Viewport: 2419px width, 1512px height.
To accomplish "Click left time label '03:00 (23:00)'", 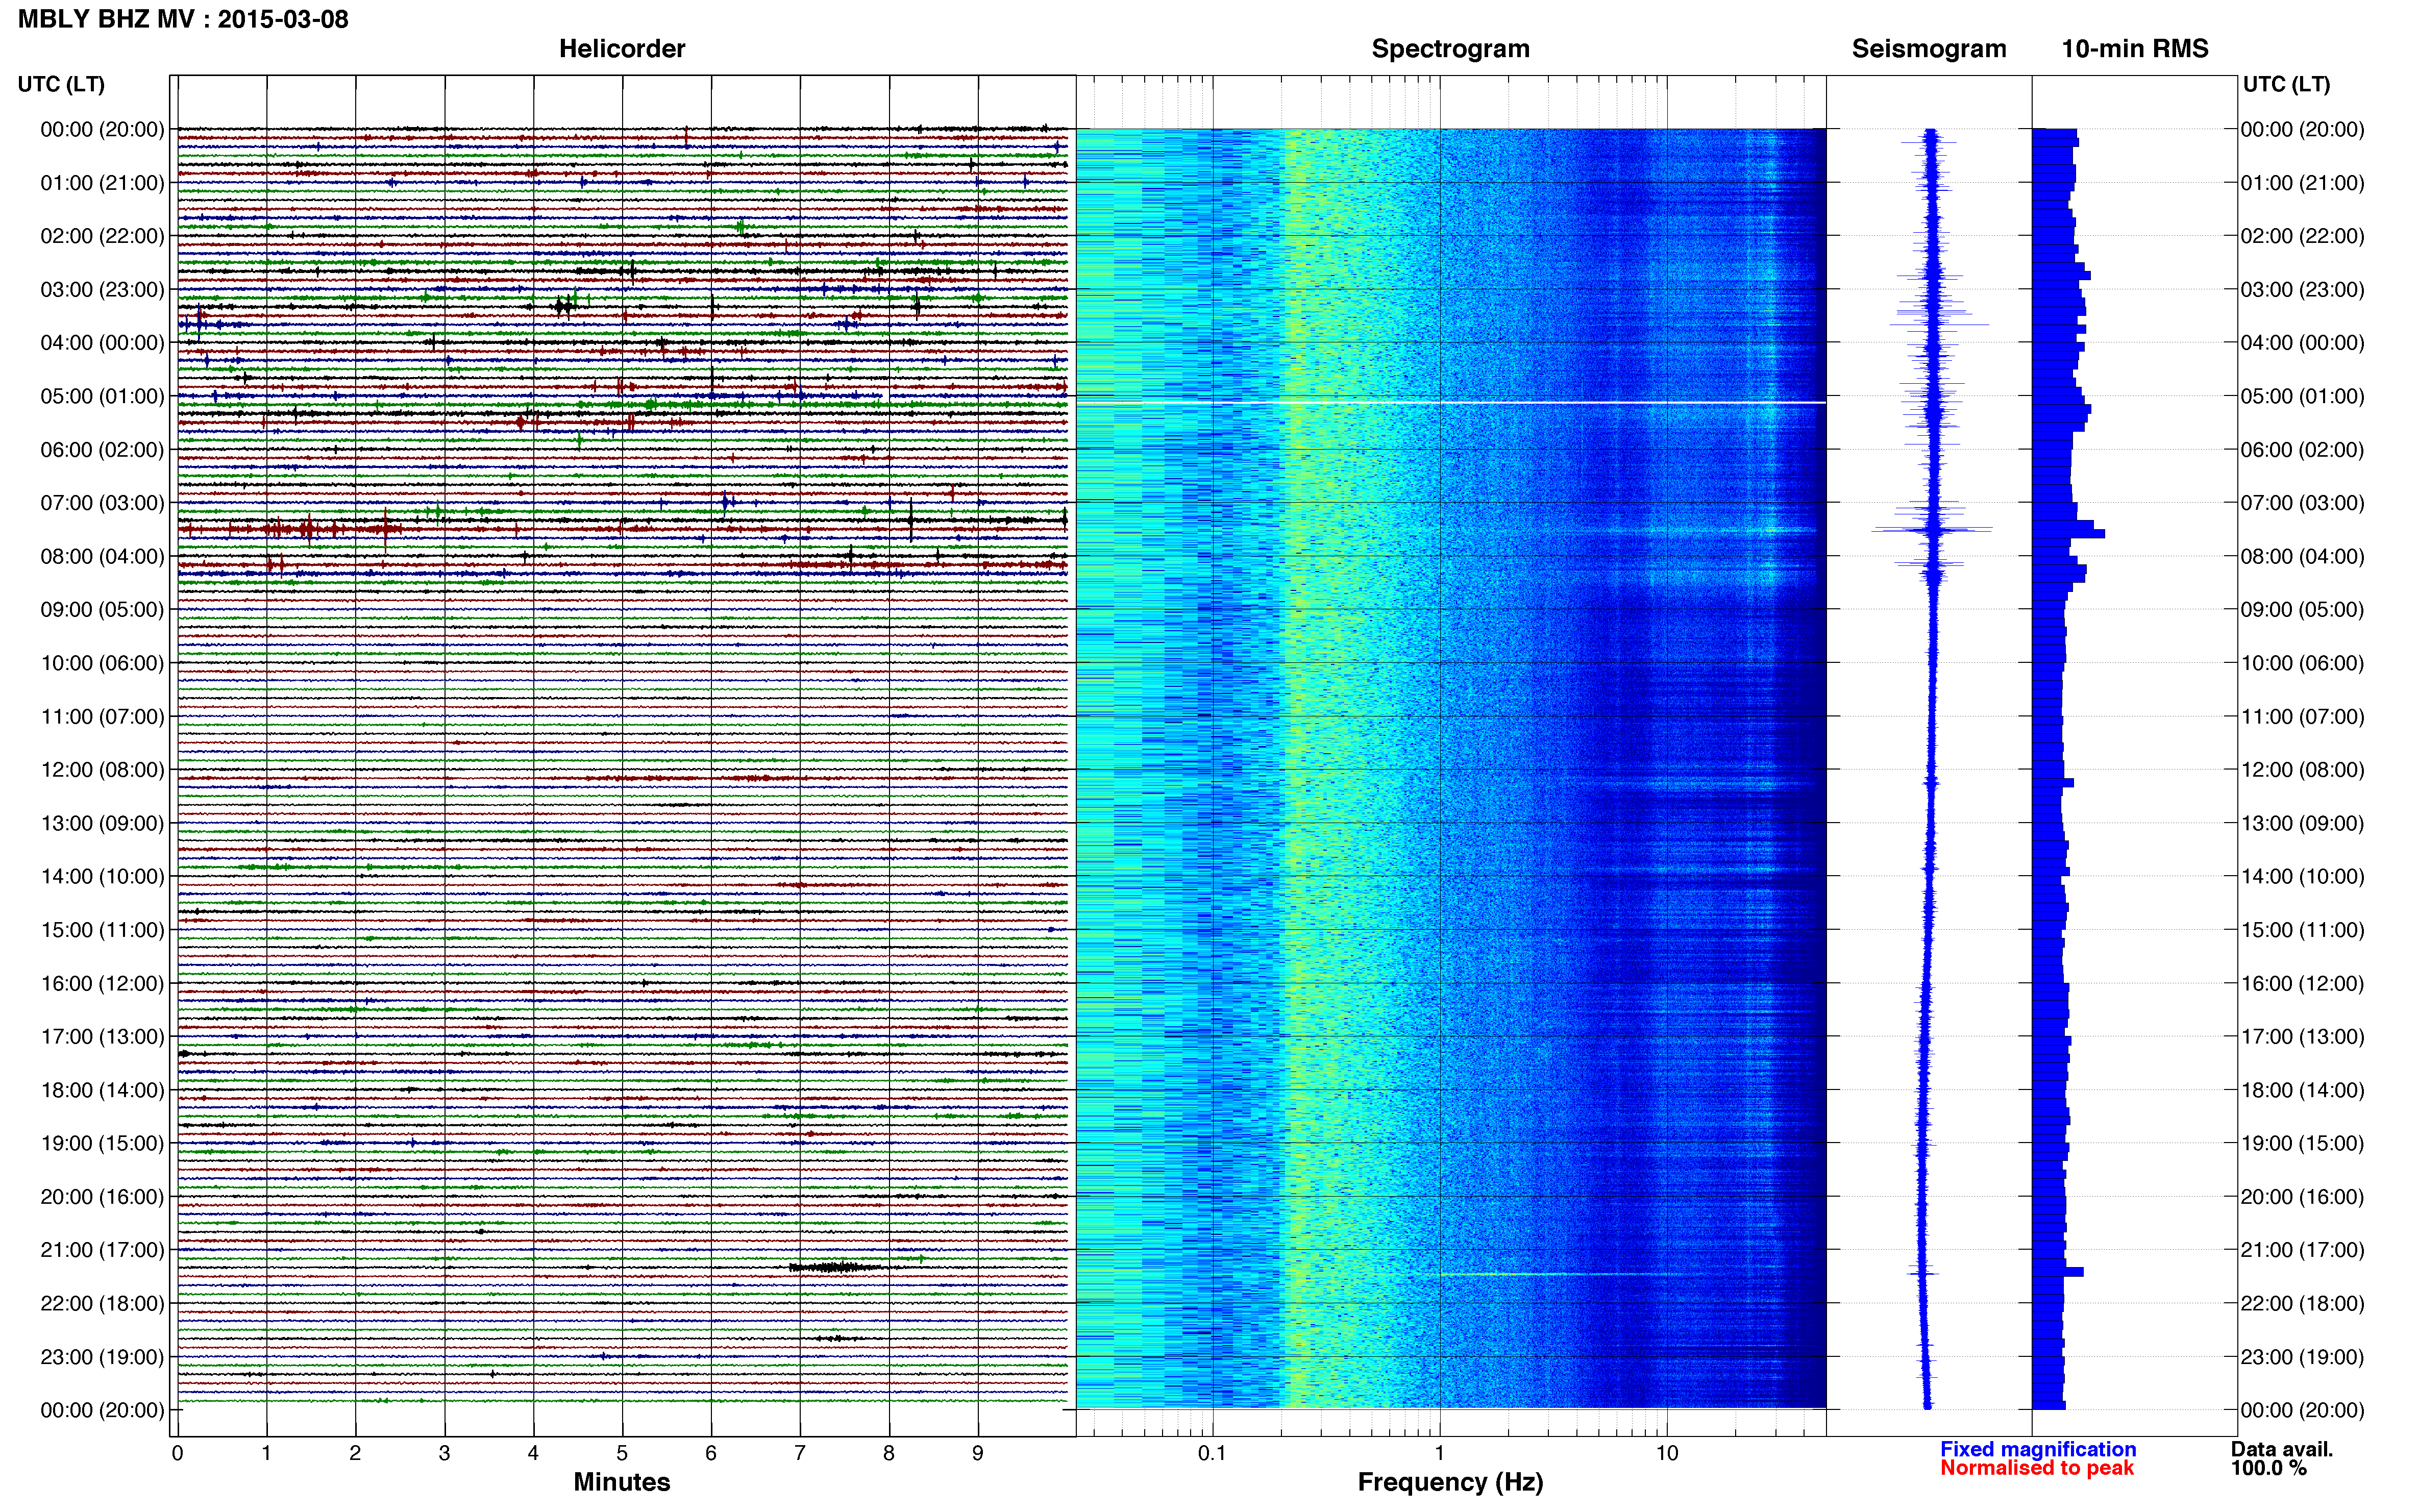I will point(102,290).
